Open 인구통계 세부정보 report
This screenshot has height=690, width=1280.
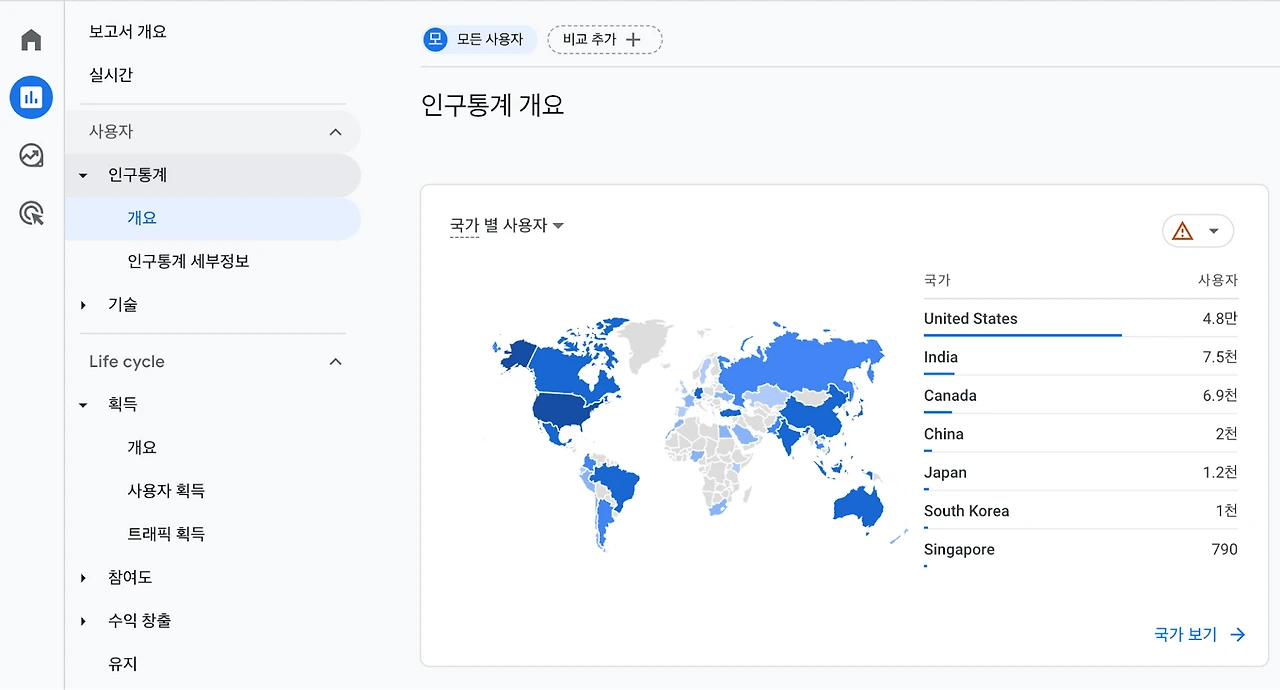[188, 261]
